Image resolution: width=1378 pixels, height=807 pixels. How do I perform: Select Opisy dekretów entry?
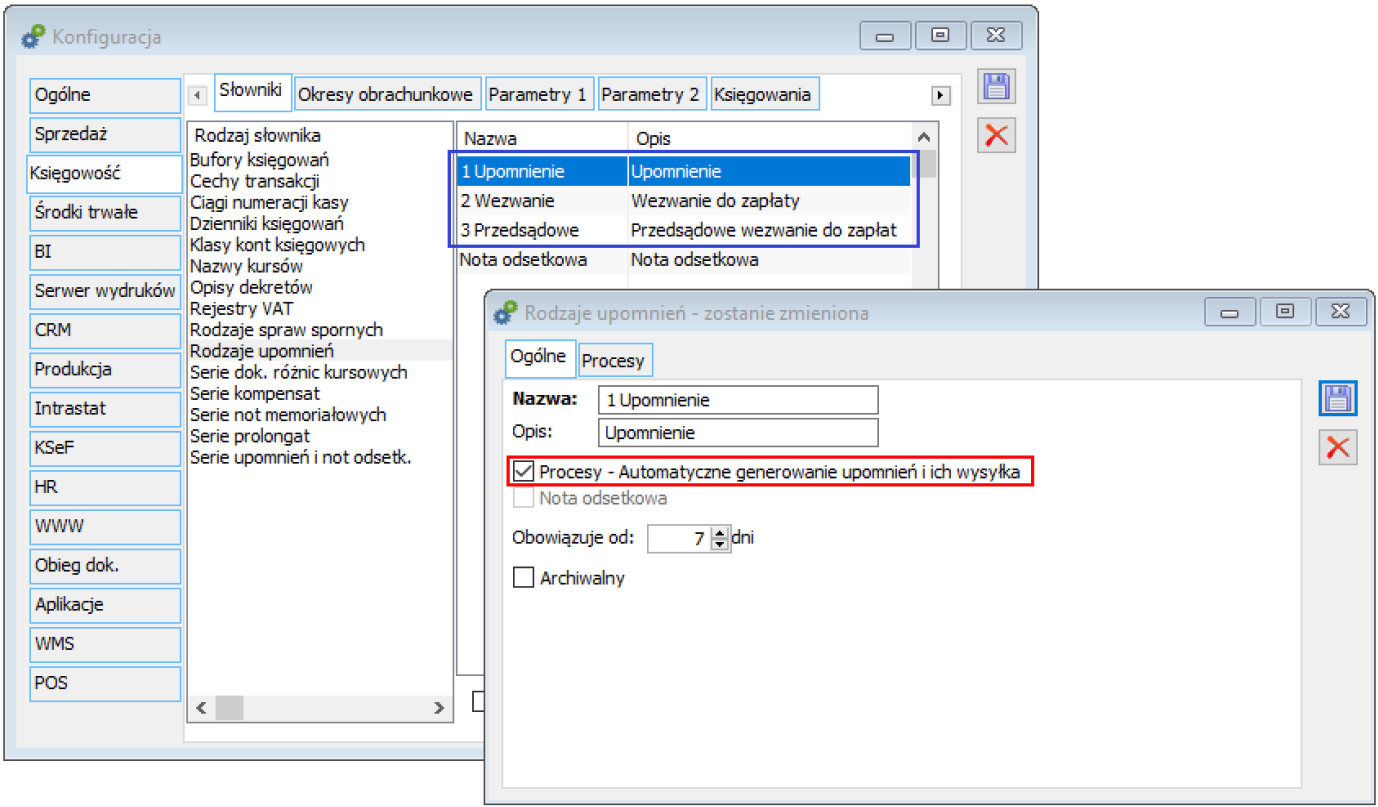320,287
